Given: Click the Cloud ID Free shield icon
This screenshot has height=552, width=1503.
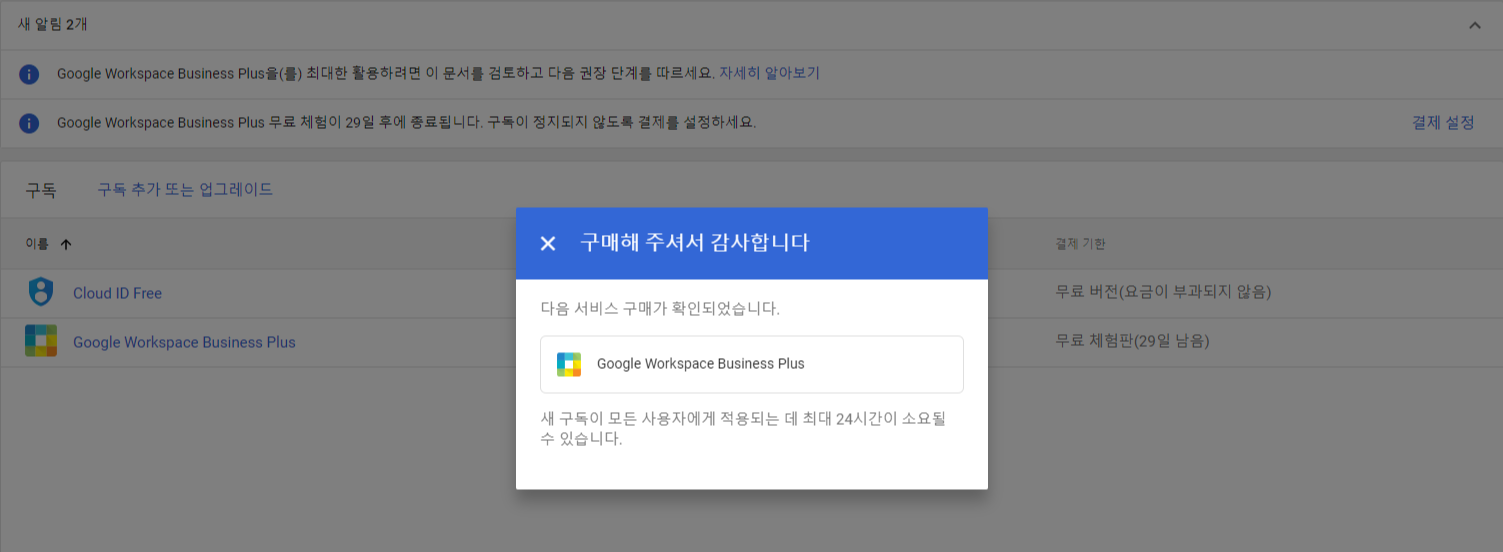Looking at the screenshot, I should tap(41, 293).
